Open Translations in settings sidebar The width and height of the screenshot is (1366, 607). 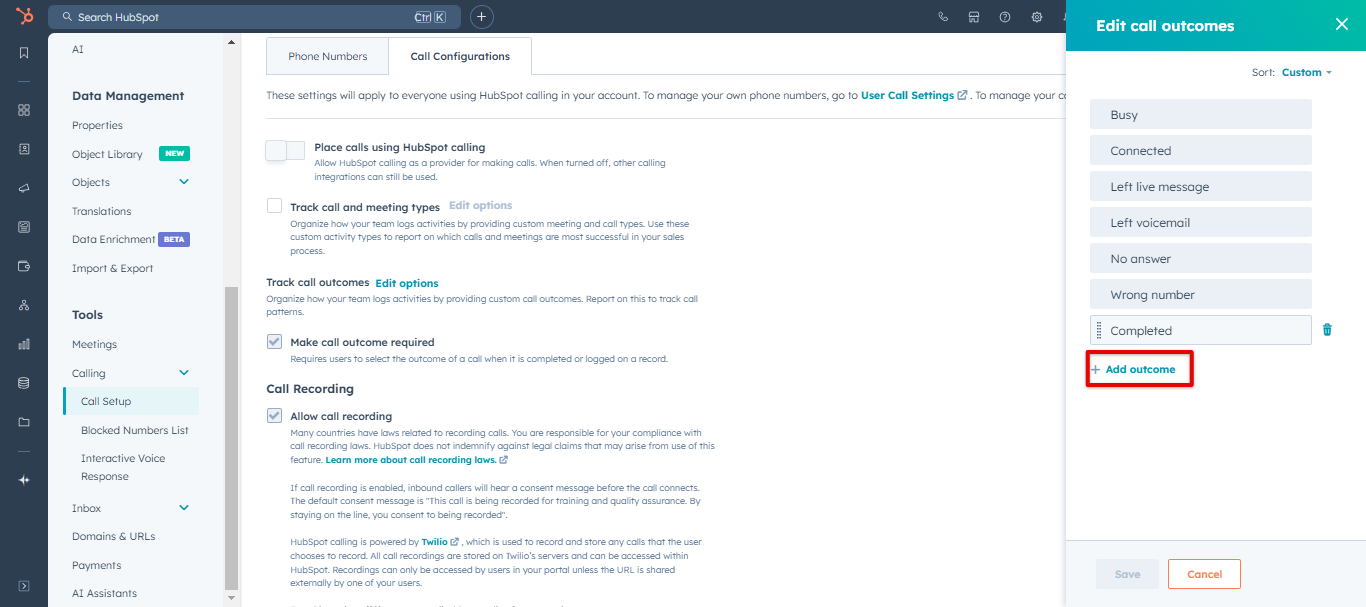(x=101, y=211)
